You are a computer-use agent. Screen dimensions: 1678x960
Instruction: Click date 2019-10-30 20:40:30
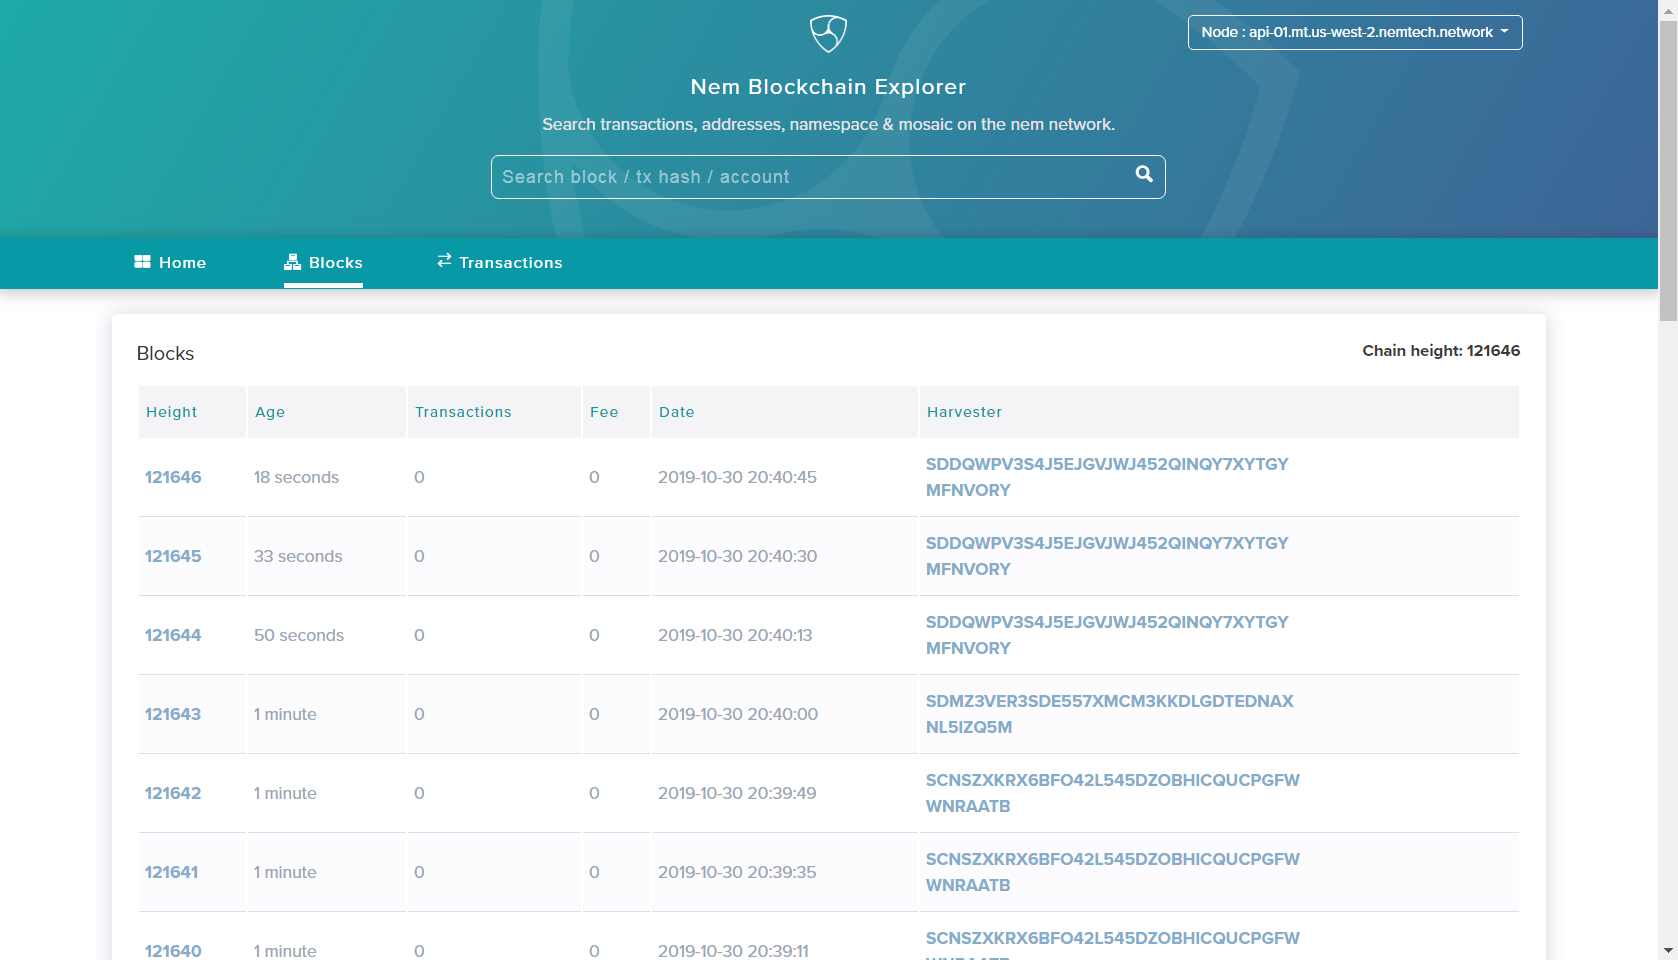point(737,556)
